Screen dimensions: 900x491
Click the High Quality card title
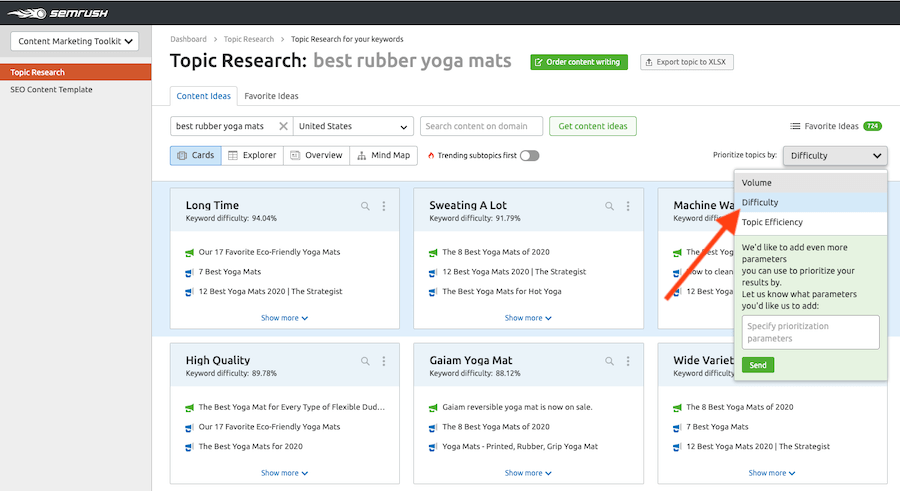pos(218,360)
